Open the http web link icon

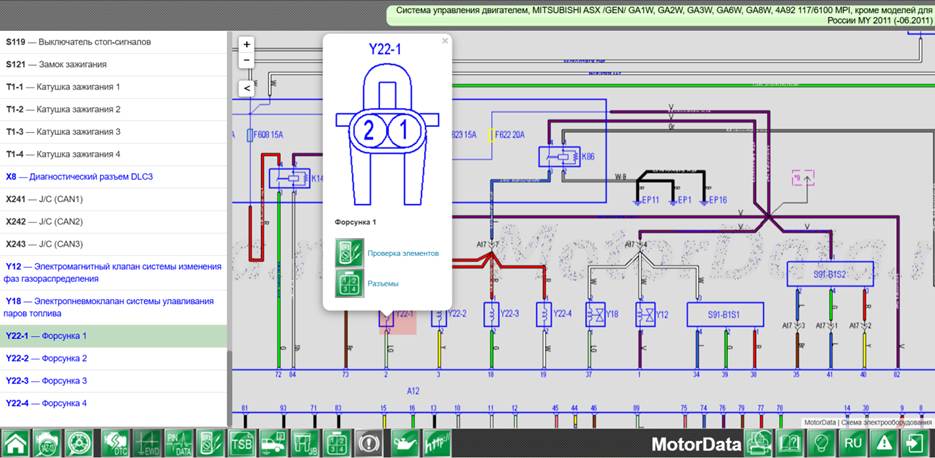[x=438, y=443]
